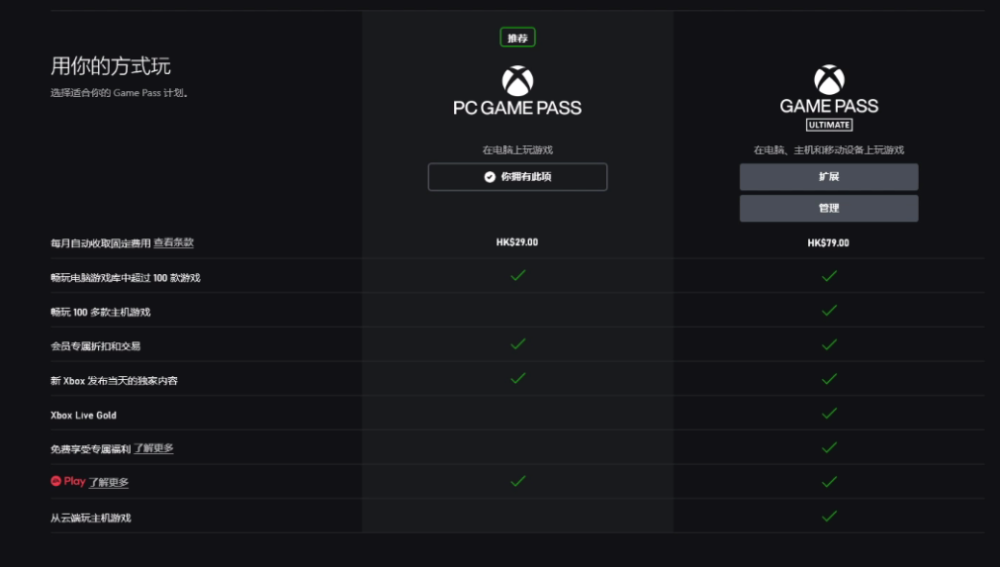
Task: Click Ultimate checkmark in 从云端玩主机游戏 row
Action: click(829, 516)
